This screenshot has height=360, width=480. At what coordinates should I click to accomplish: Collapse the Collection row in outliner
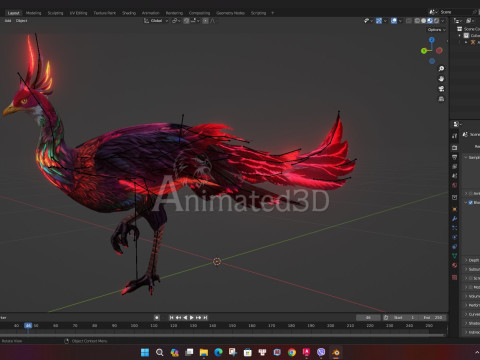click(x=460, y=36)
